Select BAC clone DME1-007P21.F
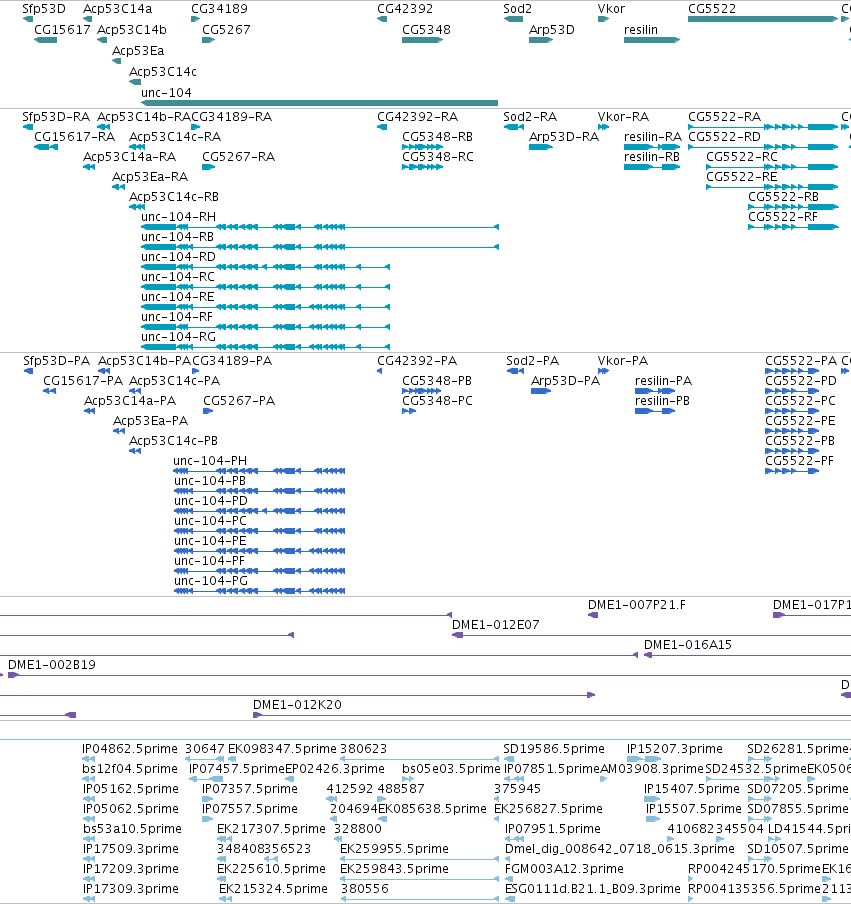This screenshot has width=851, height=904. [x=637, y=605]
